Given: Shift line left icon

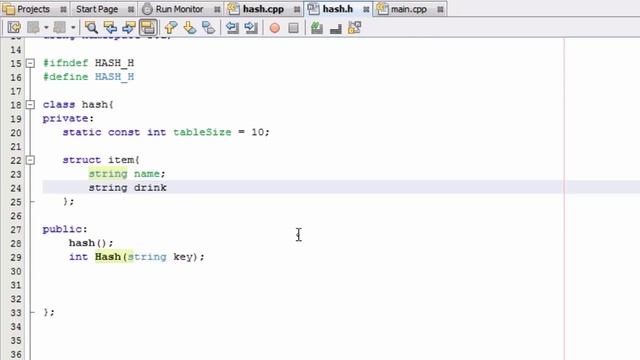Looking at the screenshot, I should [x=232, y=28].
